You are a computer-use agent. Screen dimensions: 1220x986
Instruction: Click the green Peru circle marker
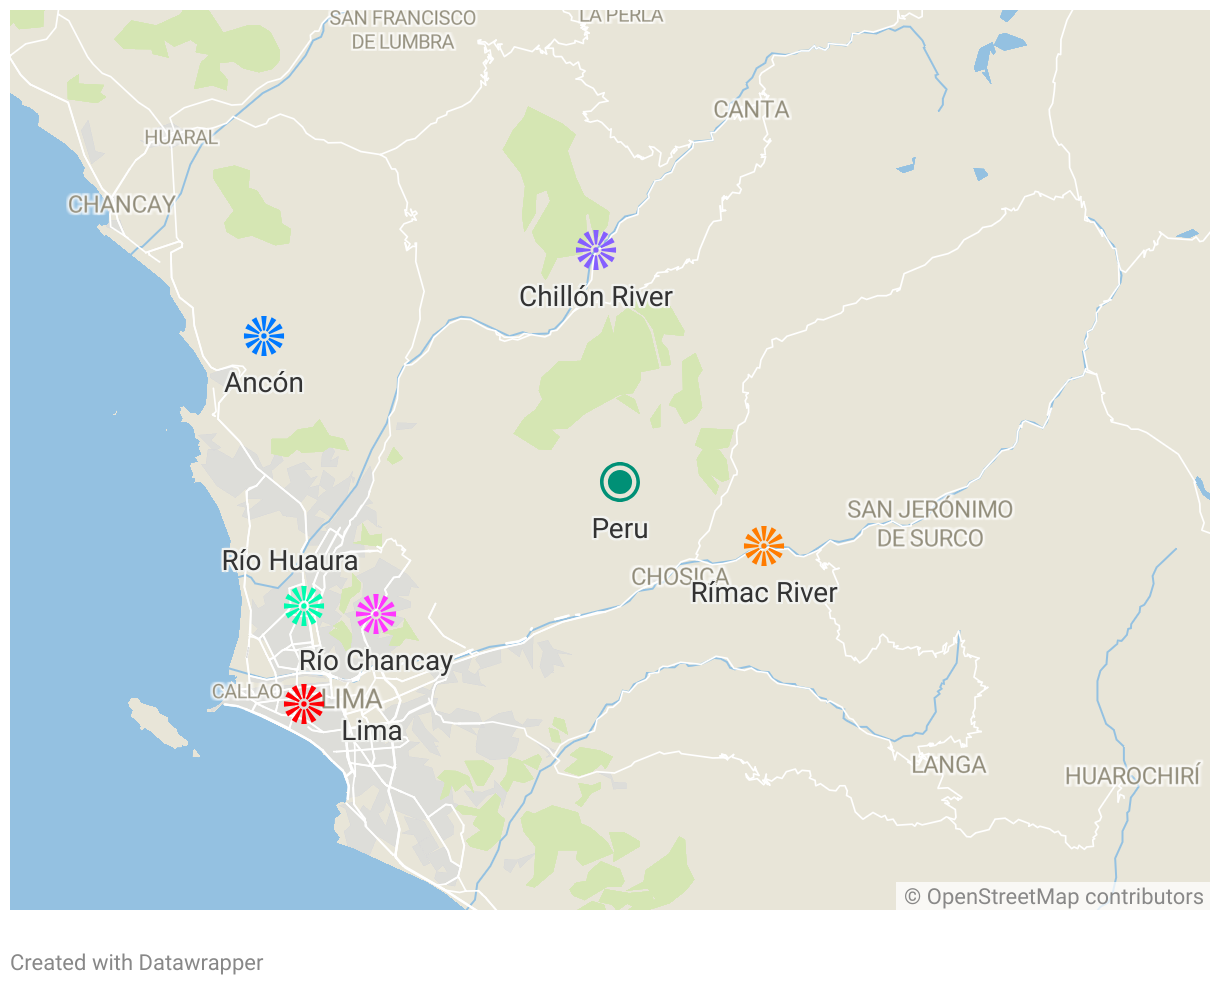[x=620, y=482]
